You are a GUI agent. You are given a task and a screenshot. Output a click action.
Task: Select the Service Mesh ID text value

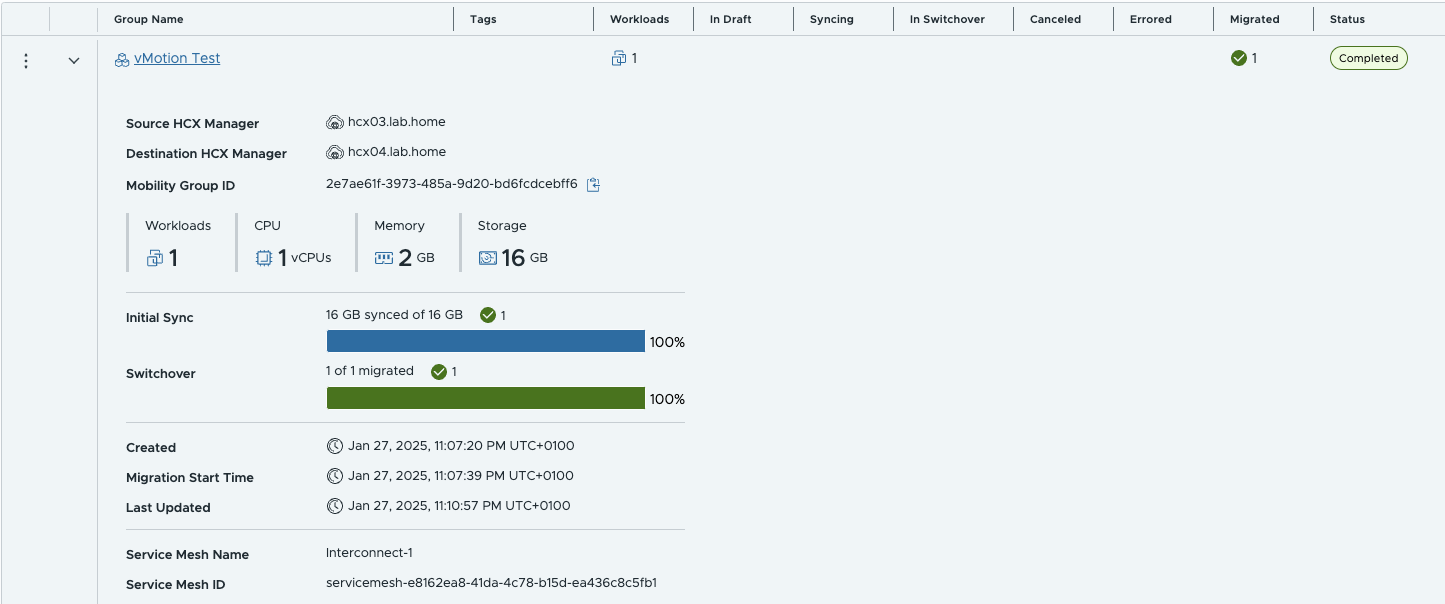click(488, 584)
